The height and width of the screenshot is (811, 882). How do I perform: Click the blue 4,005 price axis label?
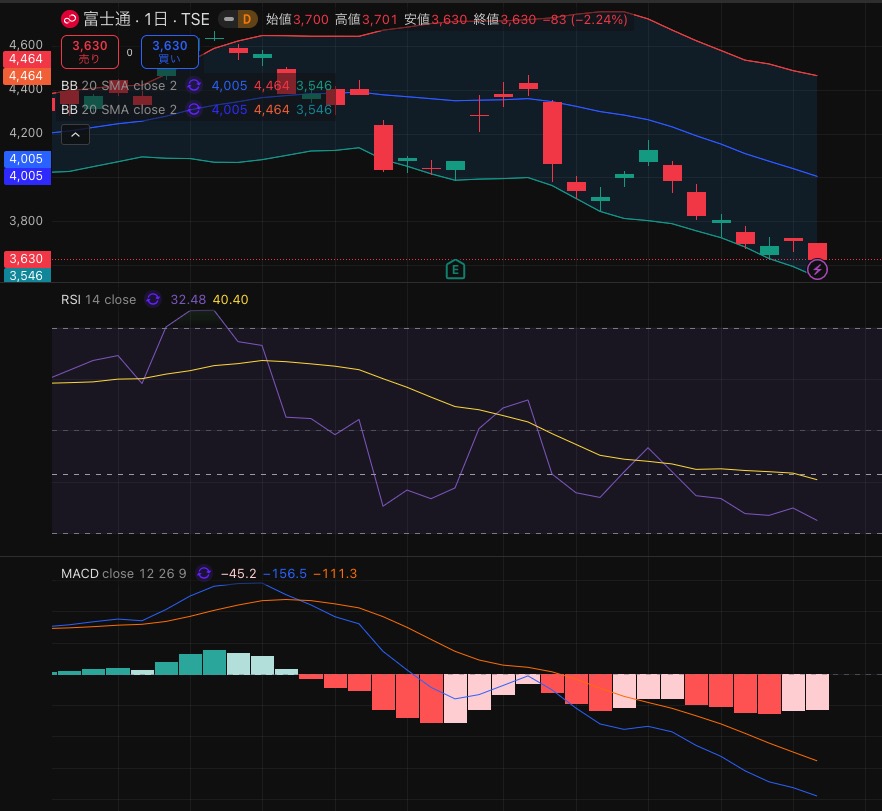pos(24,159)
